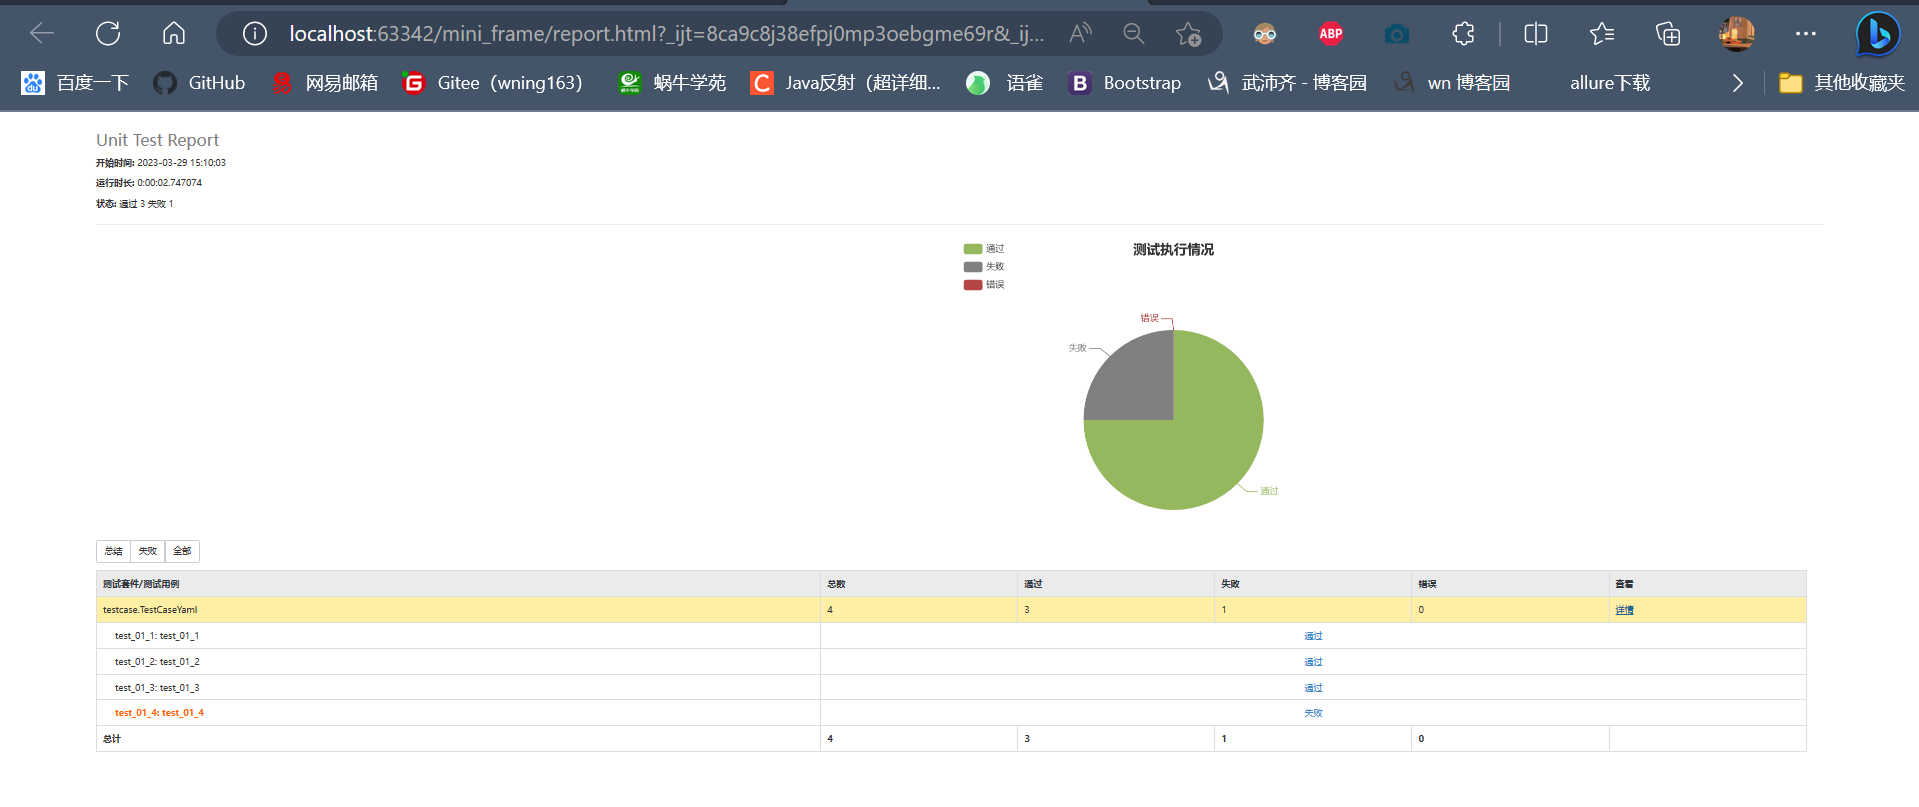Open the 网易邮箱 bookmark

(x=324, y=83)
